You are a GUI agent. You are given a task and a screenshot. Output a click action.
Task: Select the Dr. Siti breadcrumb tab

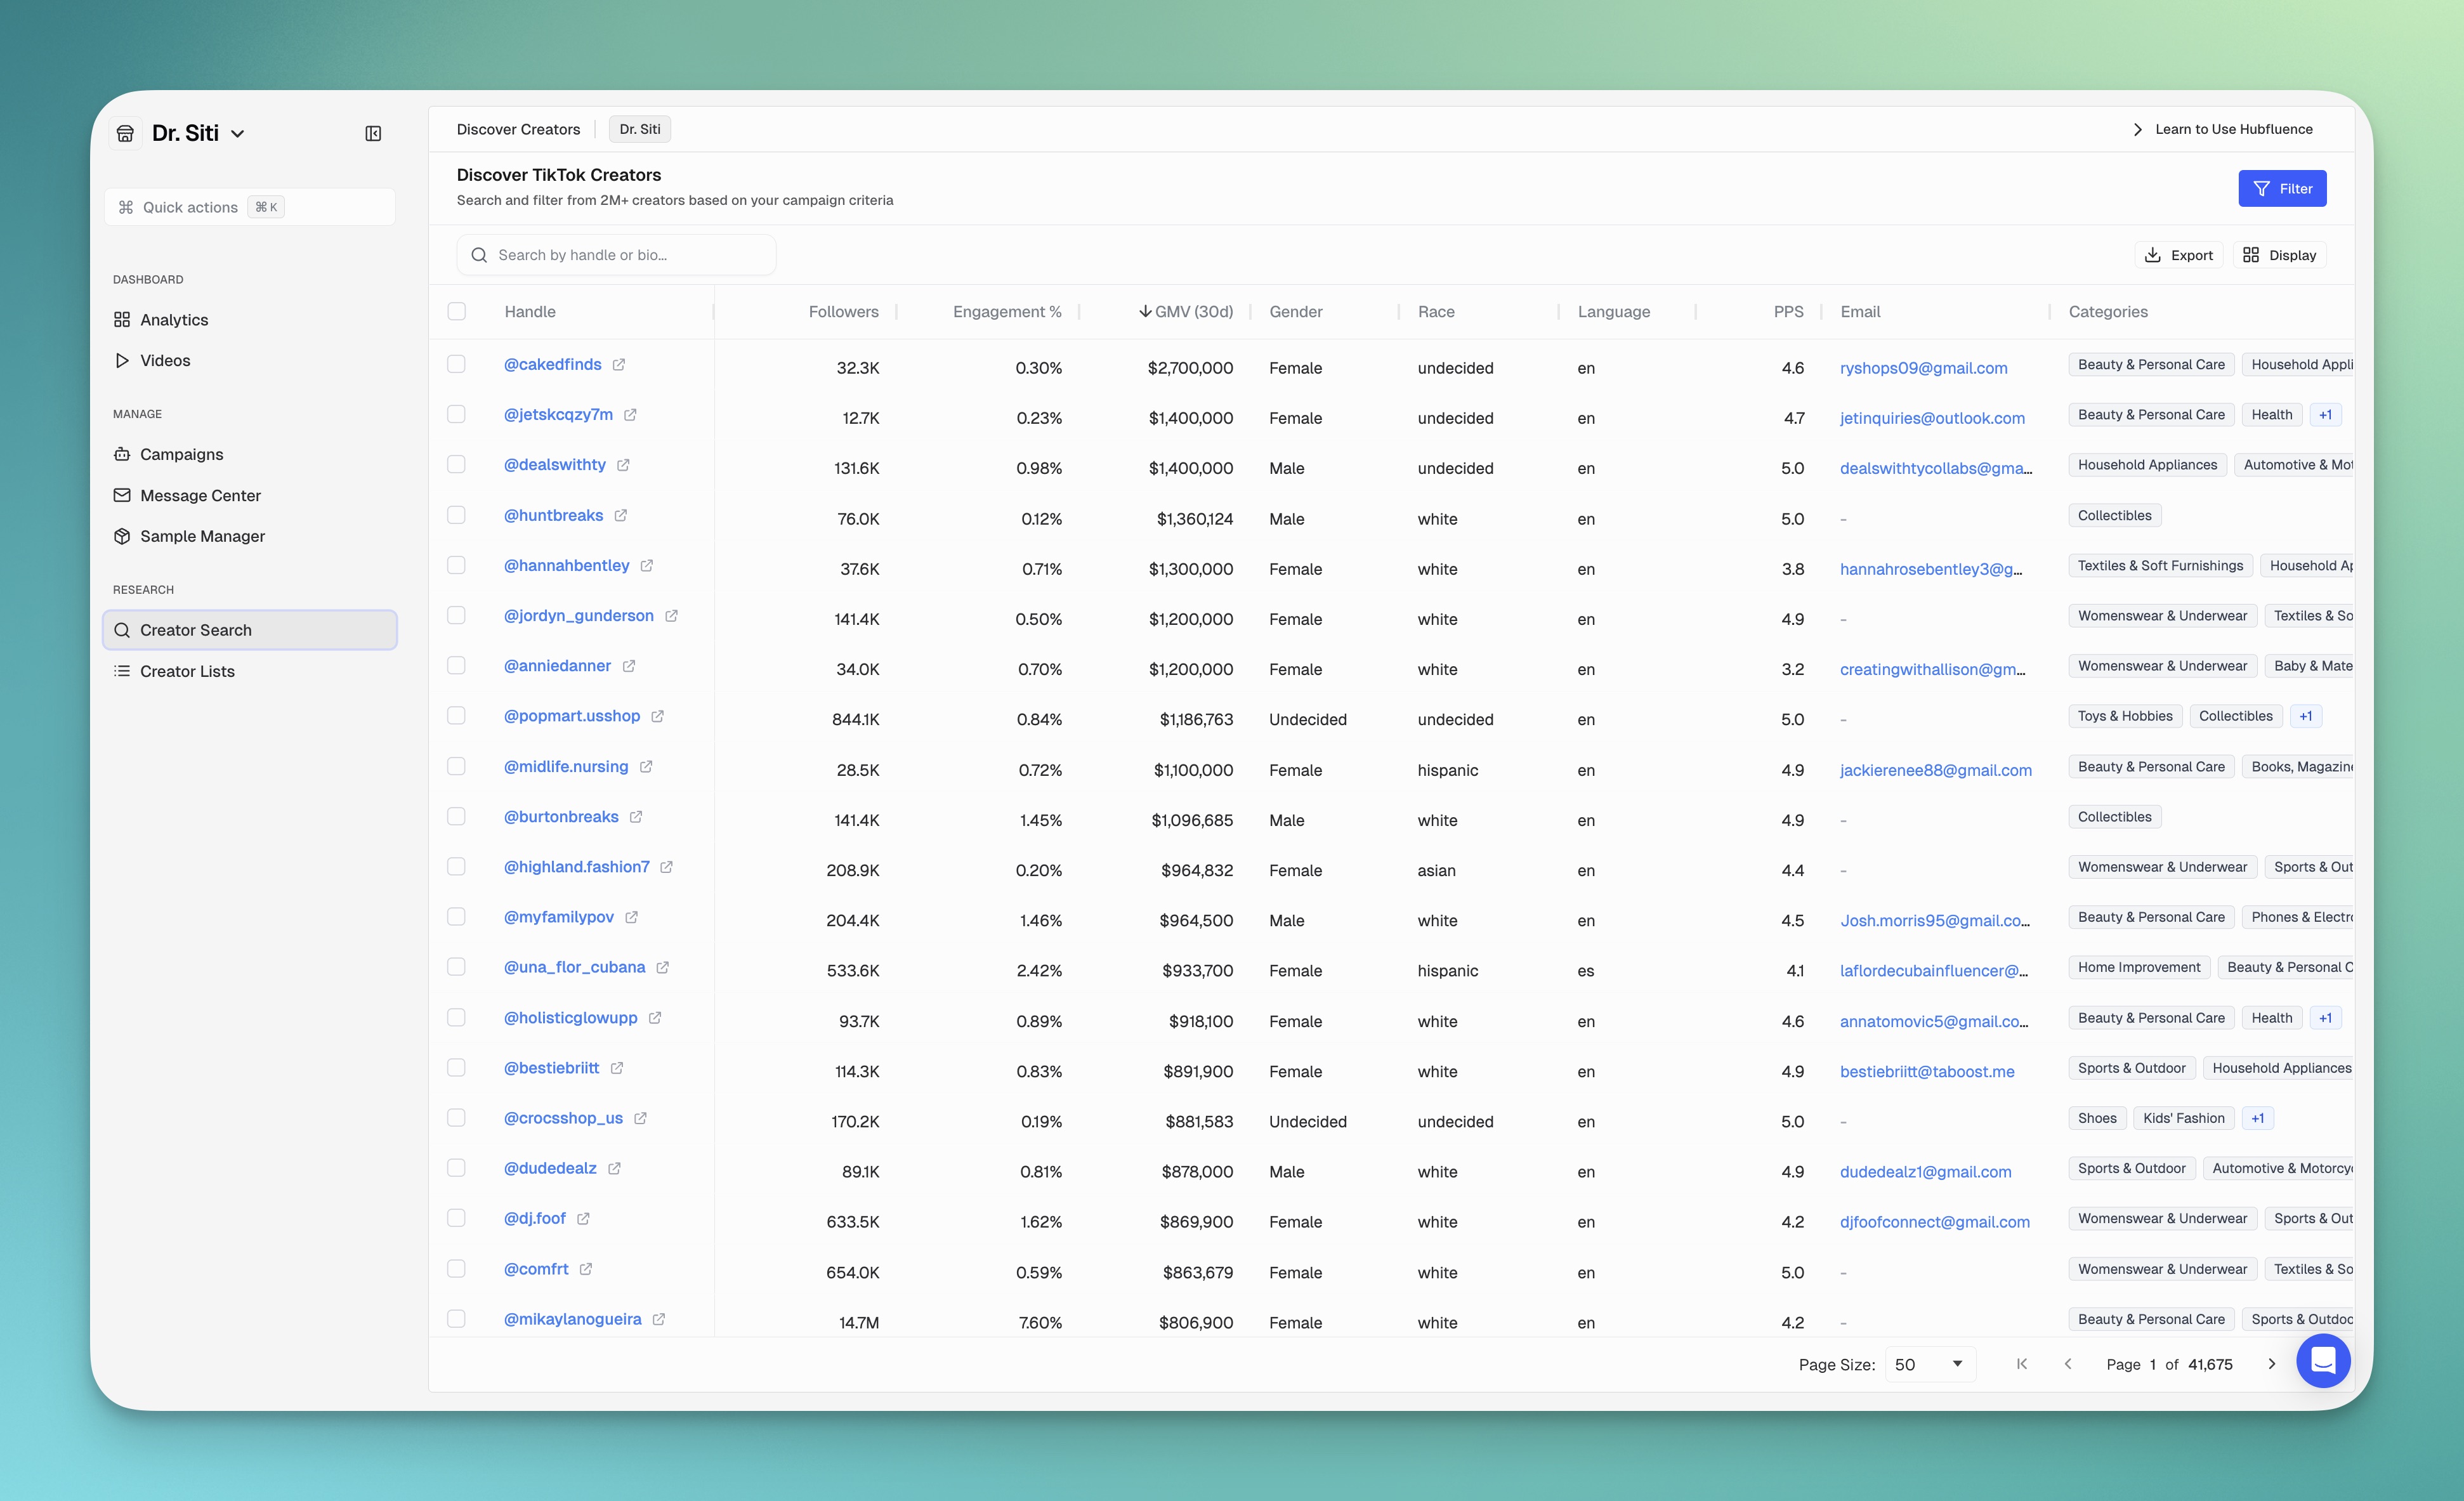click(639, 129)
